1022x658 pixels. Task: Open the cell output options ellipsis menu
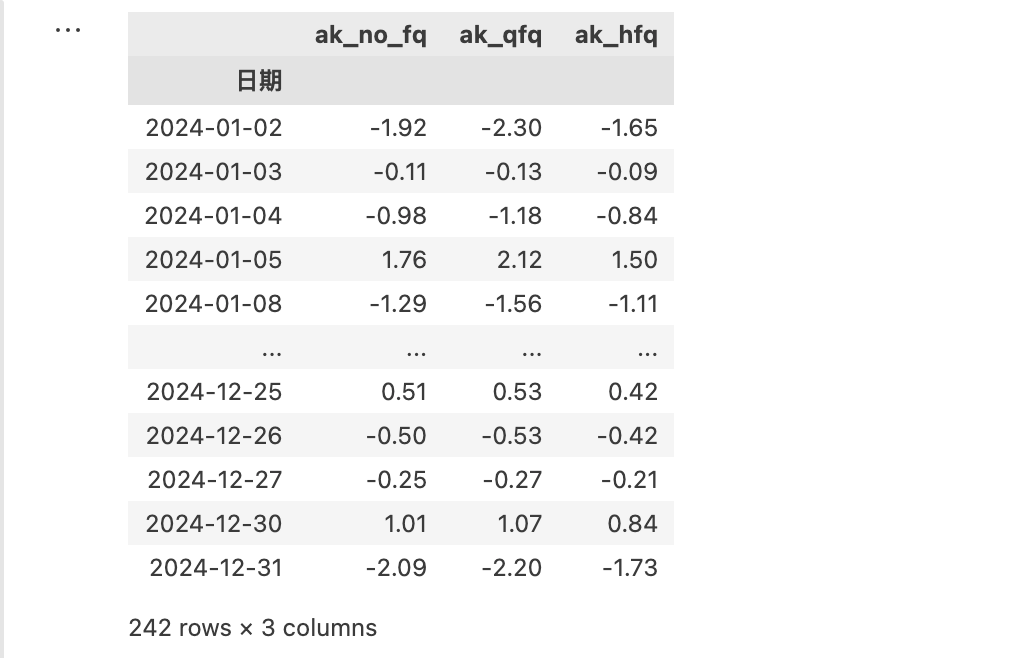click(68, 30)
